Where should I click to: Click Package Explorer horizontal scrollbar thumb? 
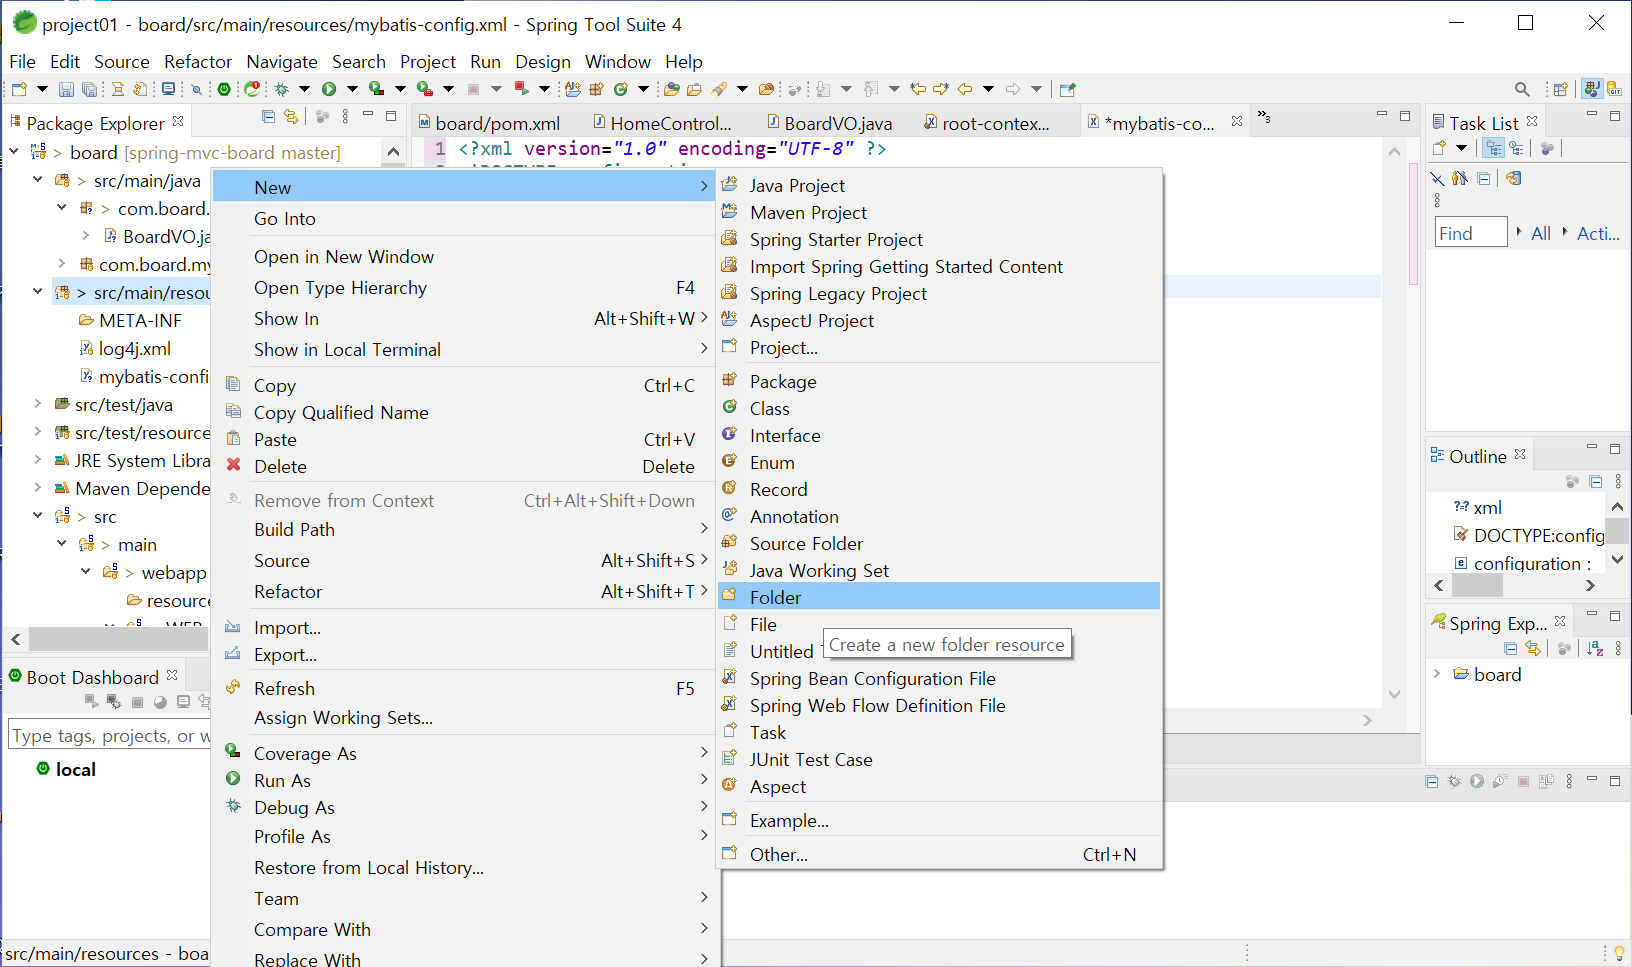pos(119,638)
